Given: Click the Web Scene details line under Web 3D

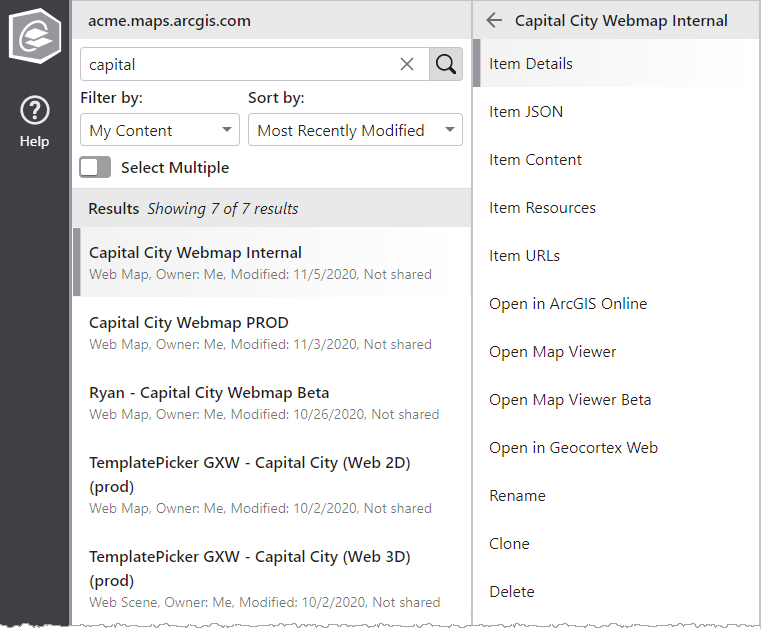Looking at the screenshot, I should [265, 602].
